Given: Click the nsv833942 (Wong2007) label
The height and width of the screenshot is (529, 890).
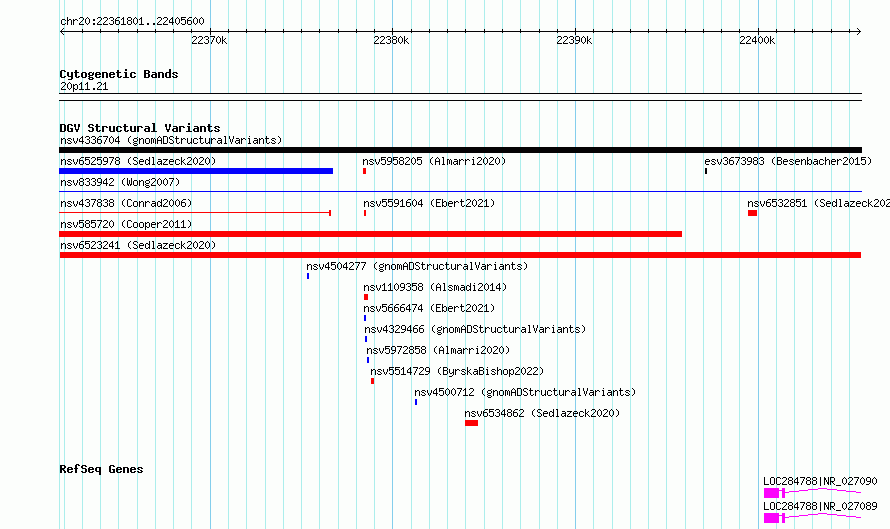Looking at the screenshot, I should click(x=120, y=182).
